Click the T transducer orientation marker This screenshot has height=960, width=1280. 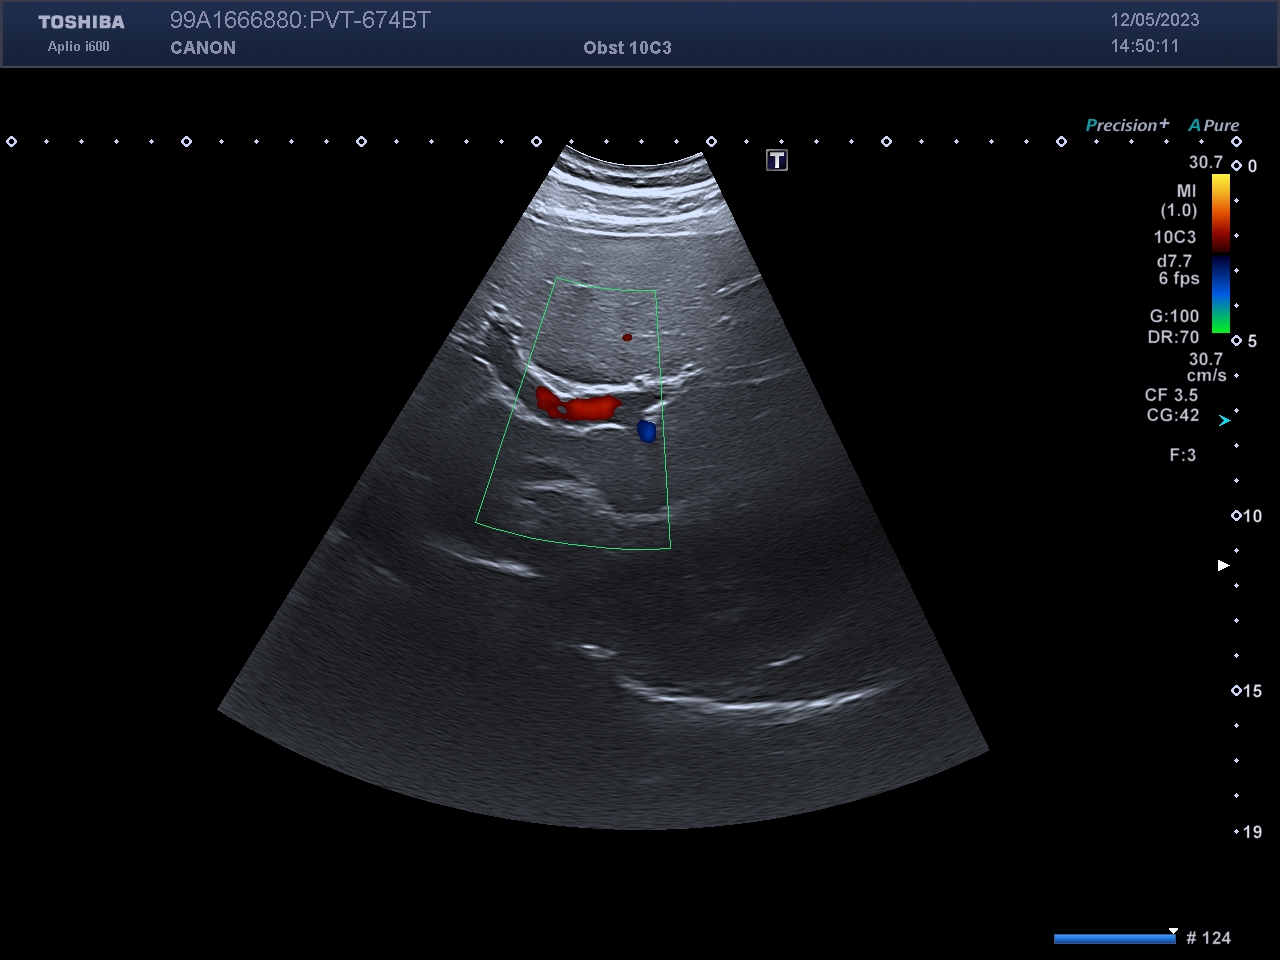pos(777,160)
